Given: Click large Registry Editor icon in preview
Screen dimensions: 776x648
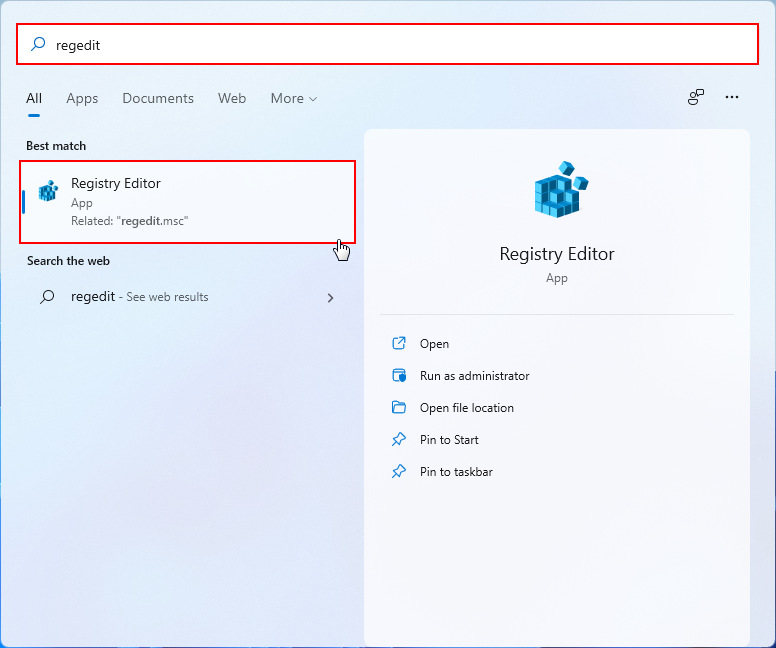Looking at the screenshot, I should coord(561,189).
